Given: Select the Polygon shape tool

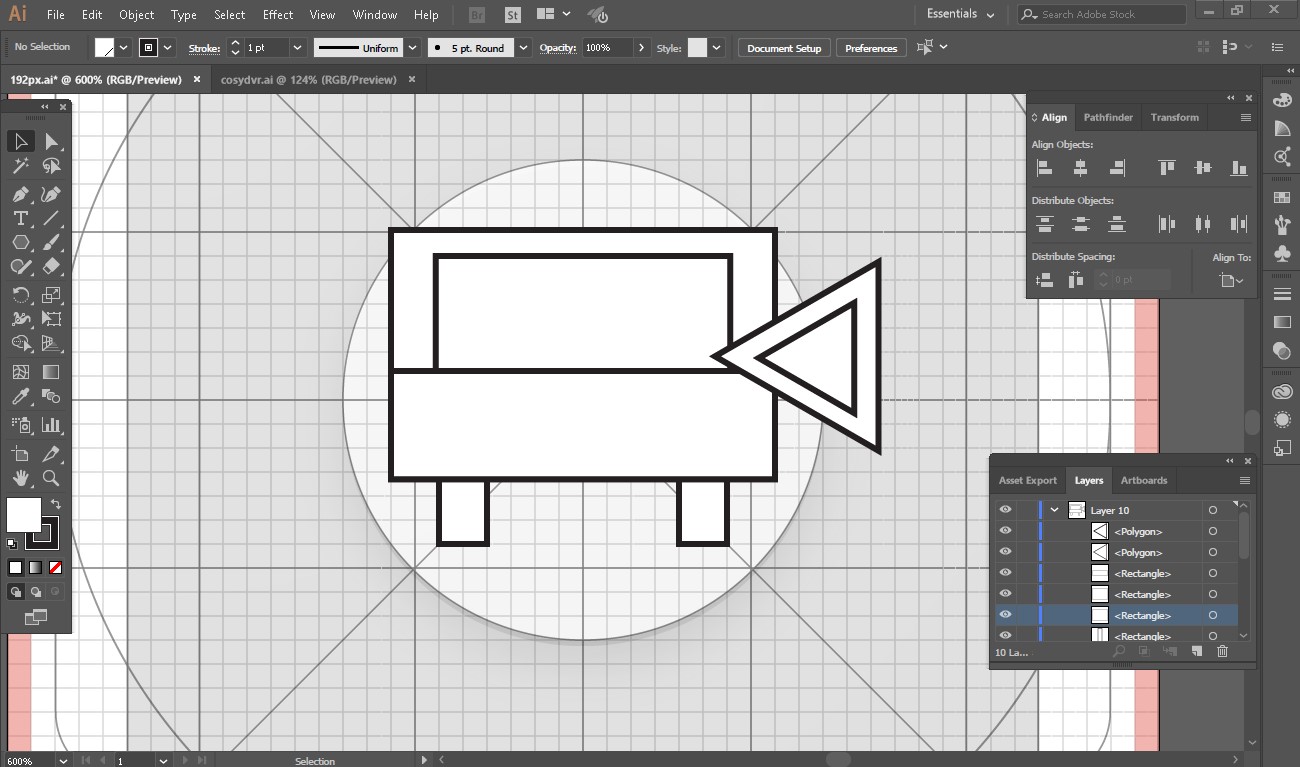Looking at the screenshot, I should click(x=20, y=242).
